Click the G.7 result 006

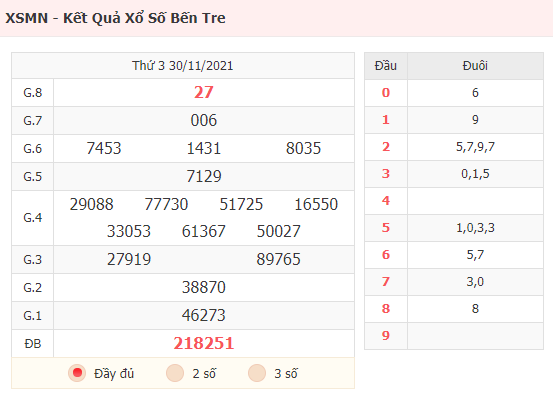tap(204, 120)
